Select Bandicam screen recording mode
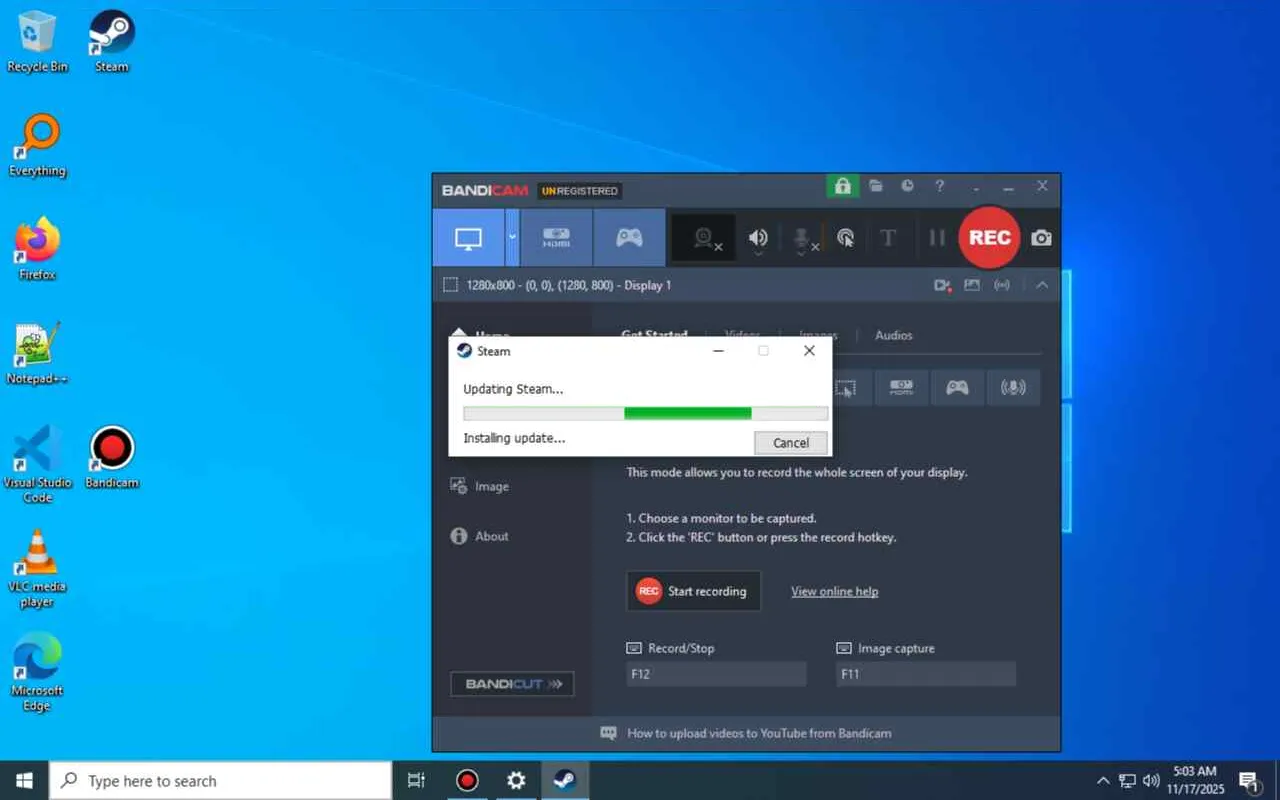Image resolution: width=1280 pixels, height=800 pixels. pyautogui.click(x=468, y=238)
